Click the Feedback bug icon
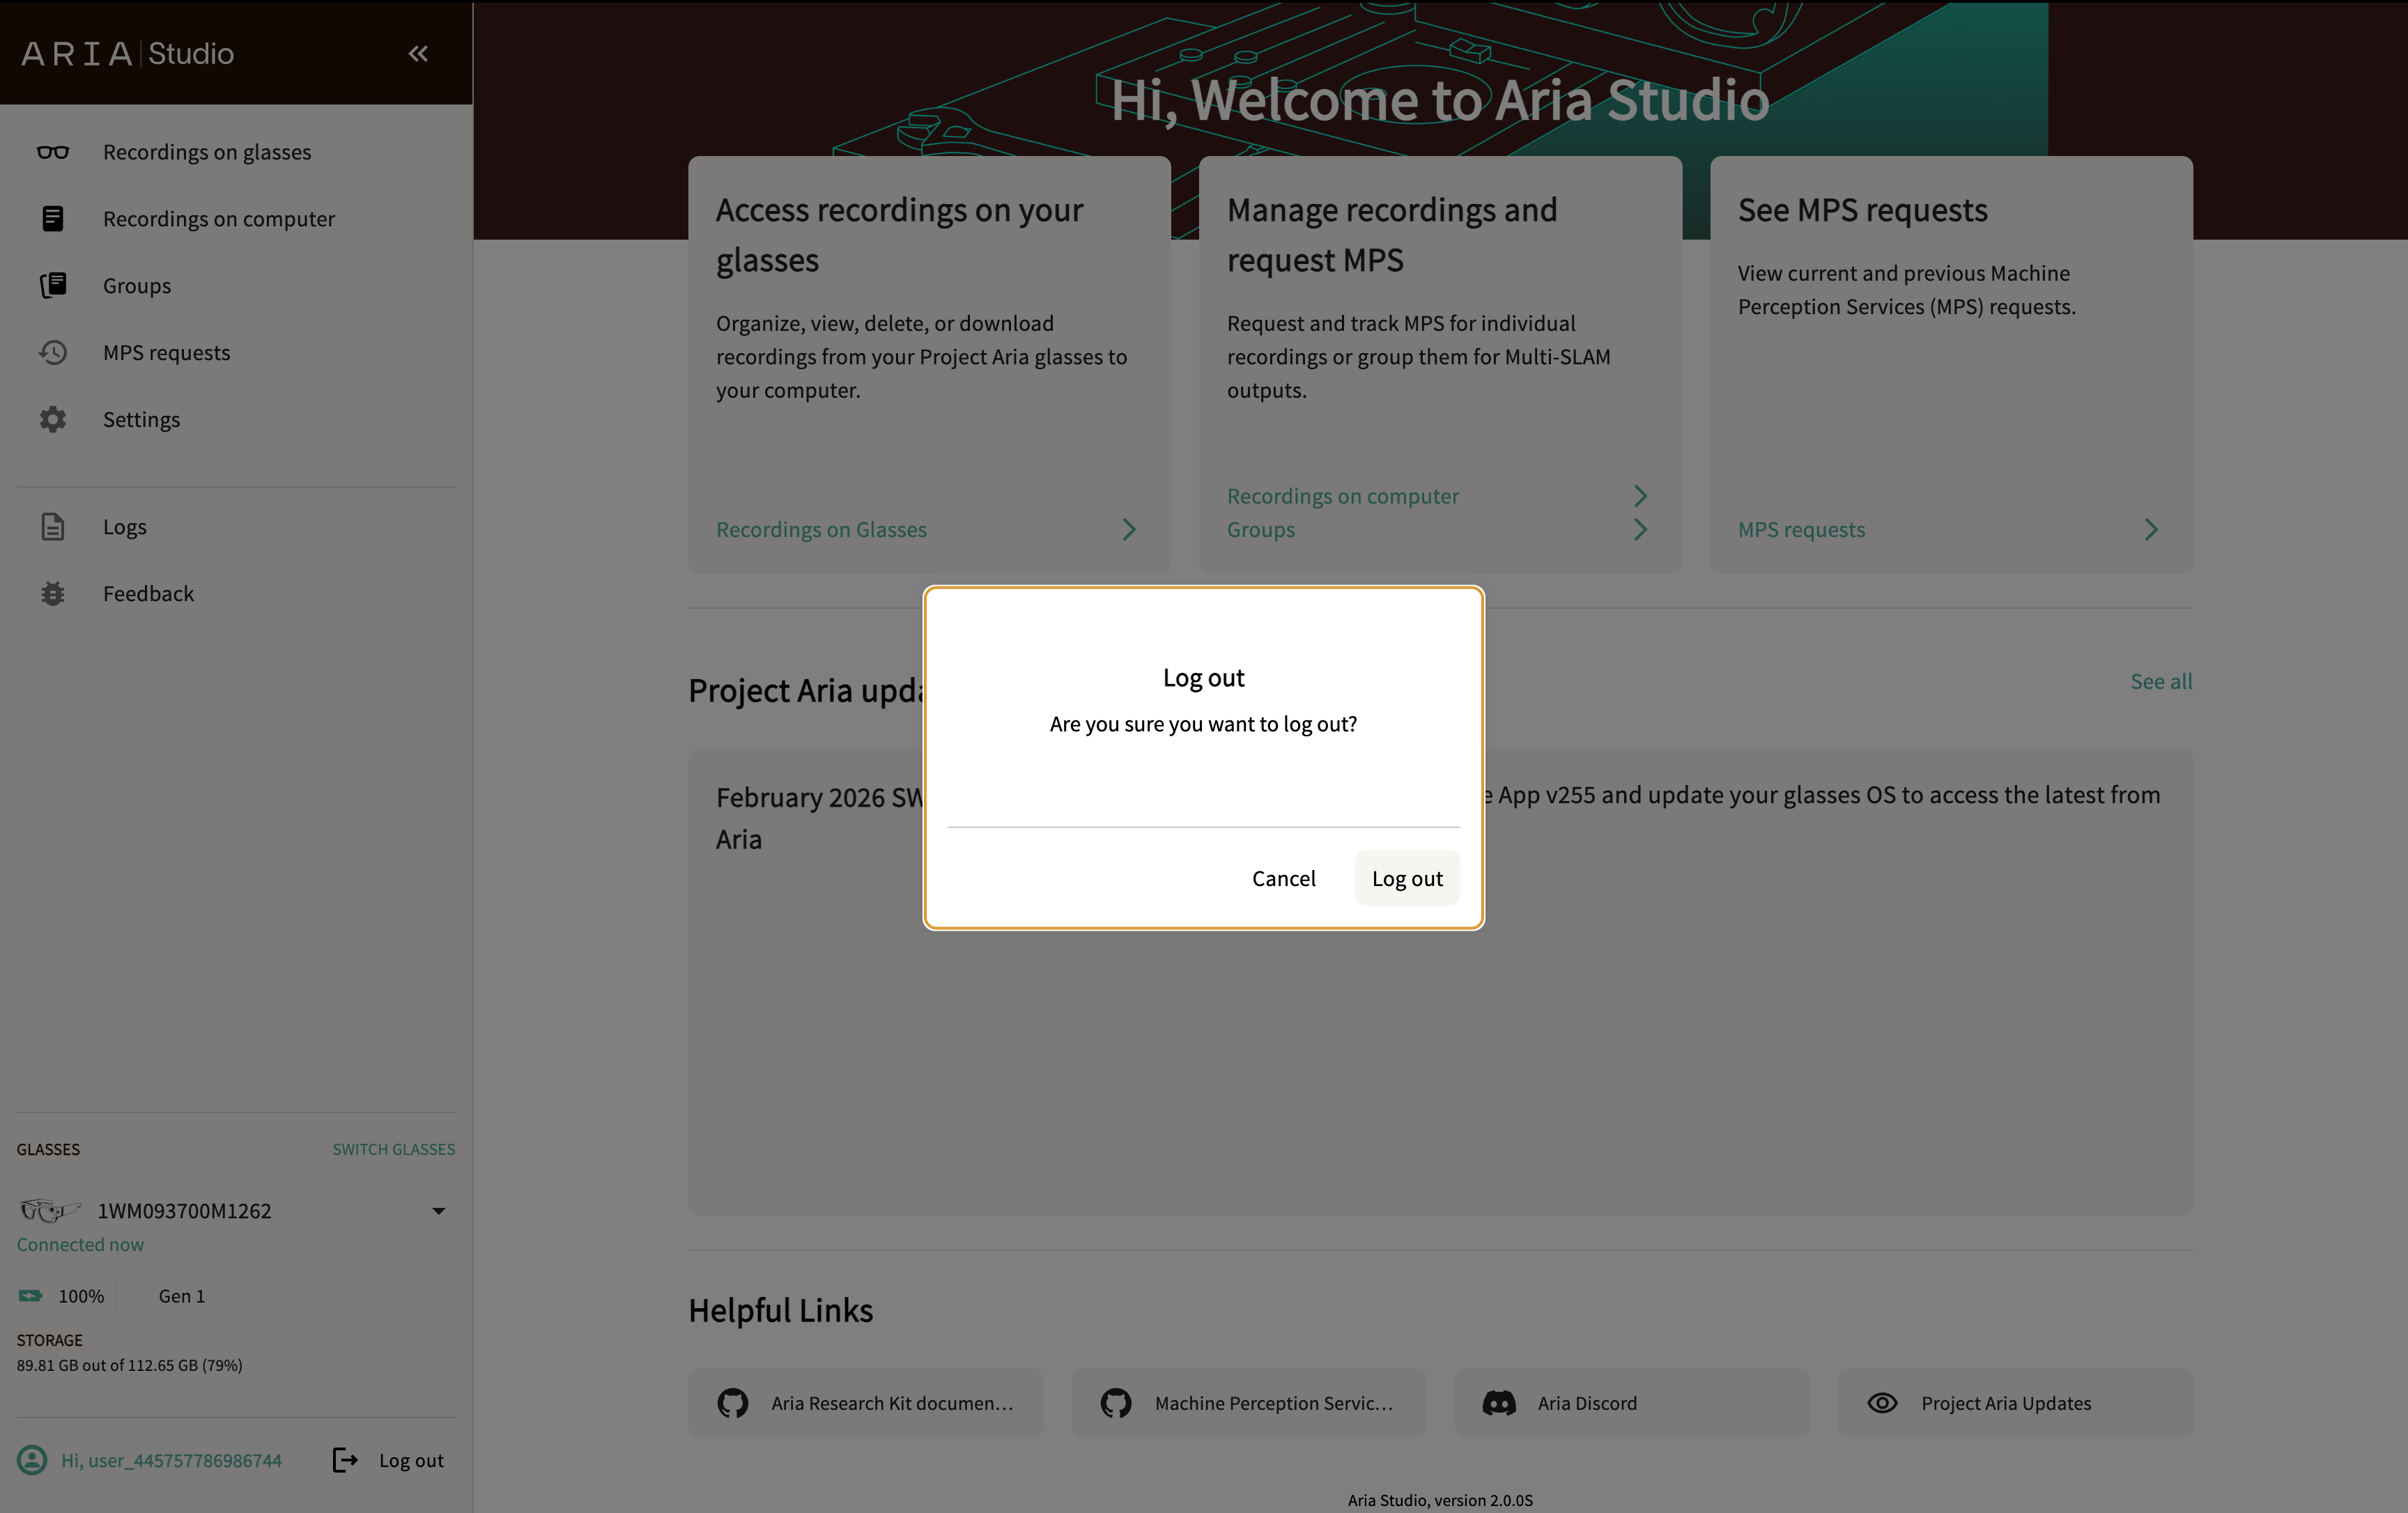 [53, 594]
